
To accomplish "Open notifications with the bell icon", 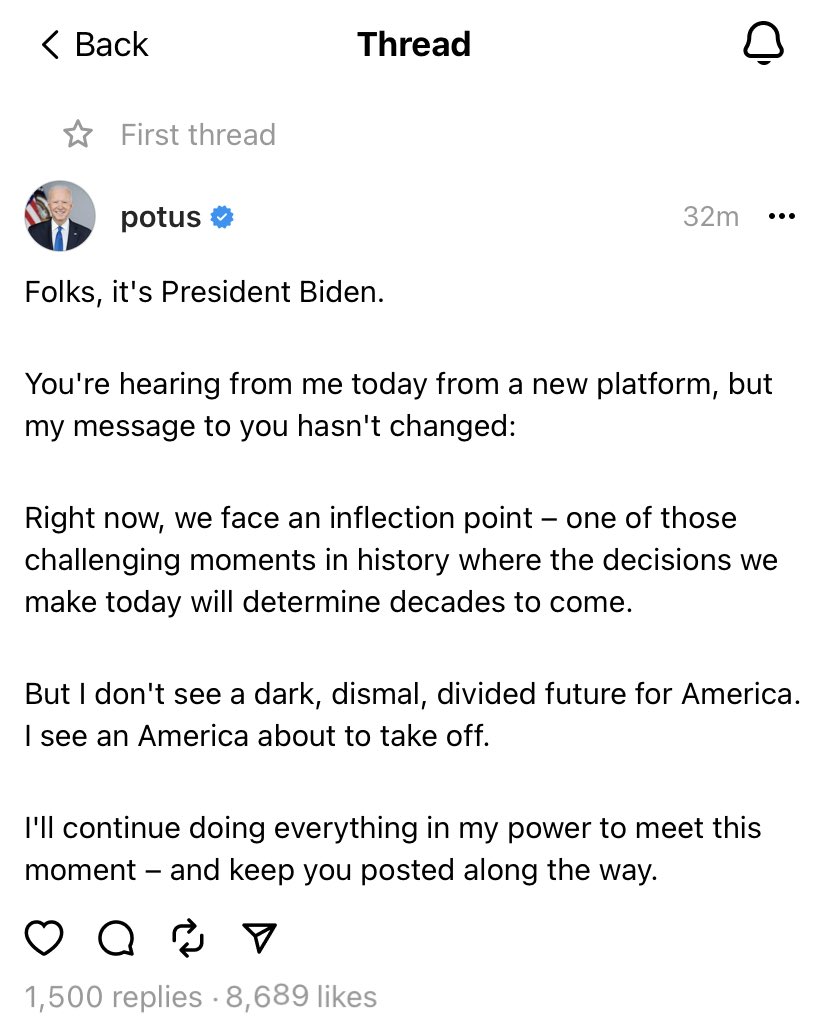I will coord(762,45).
